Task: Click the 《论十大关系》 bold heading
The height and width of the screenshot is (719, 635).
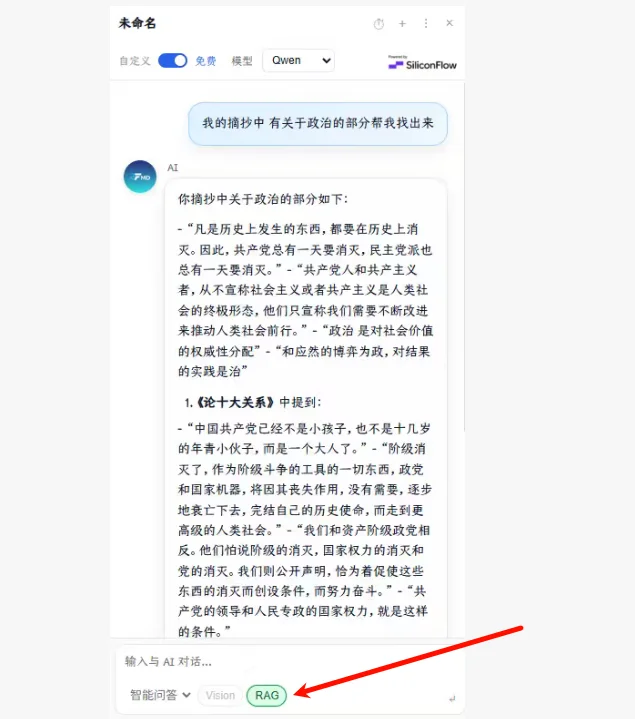Action: [235, 403]
